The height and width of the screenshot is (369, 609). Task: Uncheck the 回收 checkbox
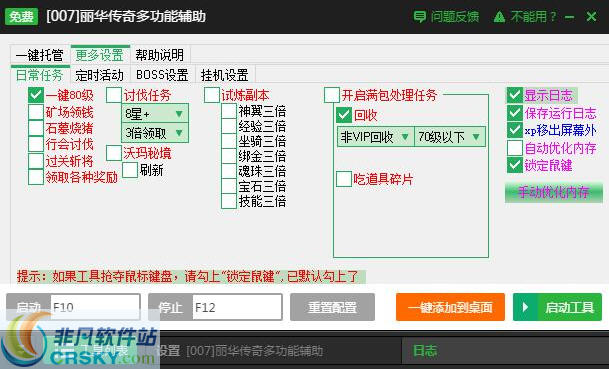(344, 115)
